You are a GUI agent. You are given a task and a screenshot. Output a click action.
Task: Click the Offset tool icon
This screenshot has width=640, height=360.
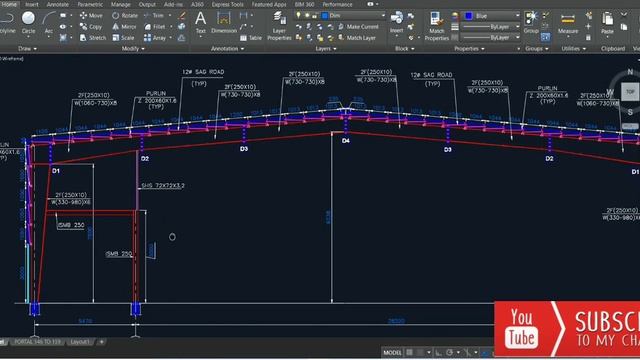point(182,38)
